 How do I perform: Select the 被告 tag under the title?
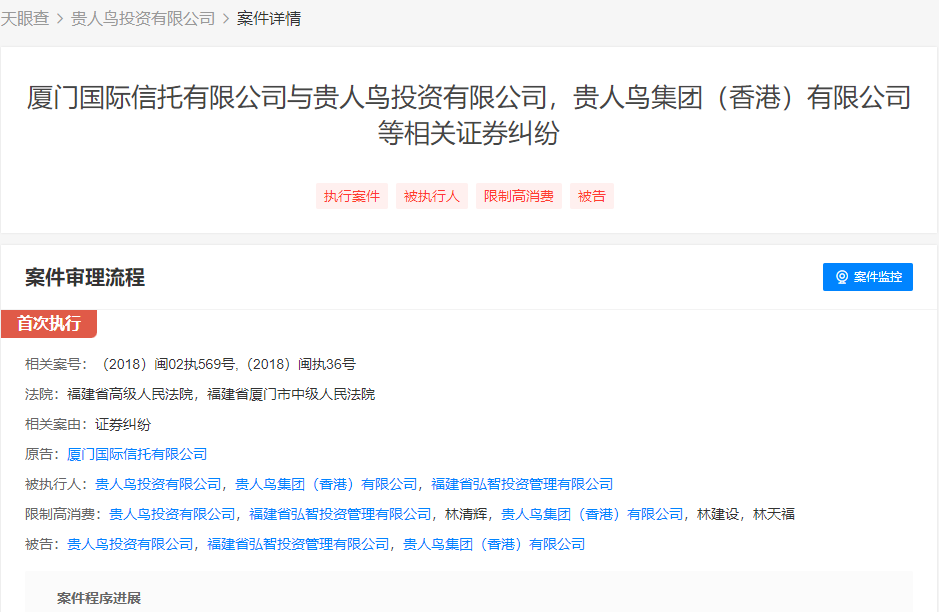pyautogui.click(x=592, y=196)
